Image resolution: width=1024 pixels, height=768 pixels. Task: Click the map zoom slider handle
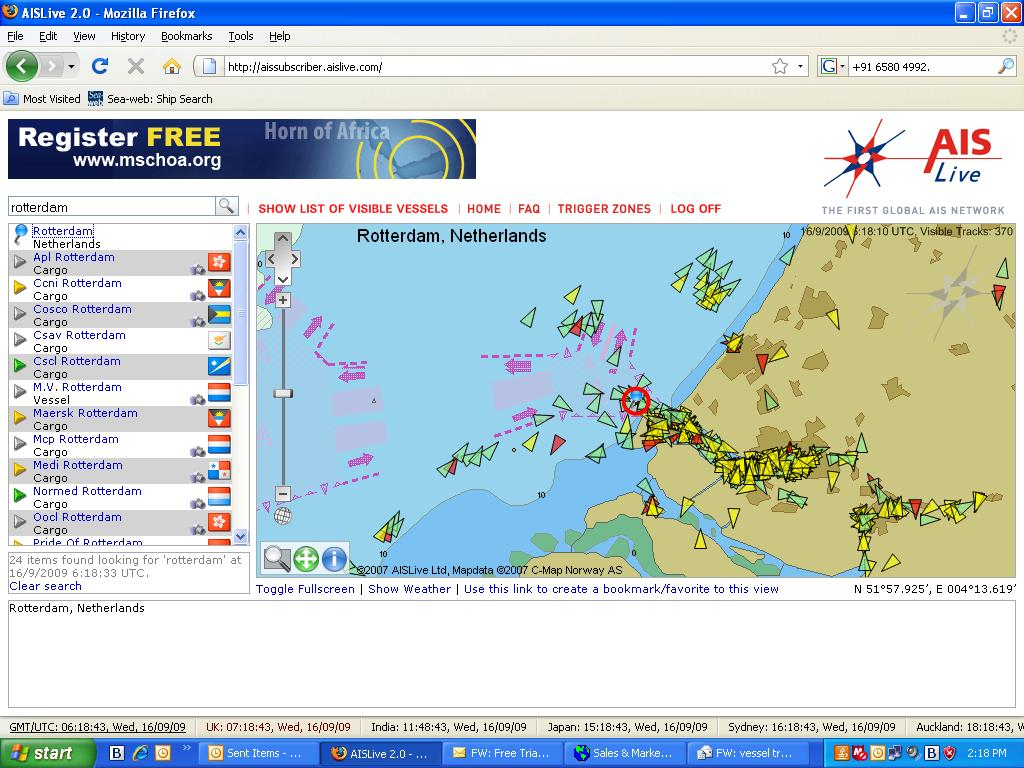pos(283,393)
